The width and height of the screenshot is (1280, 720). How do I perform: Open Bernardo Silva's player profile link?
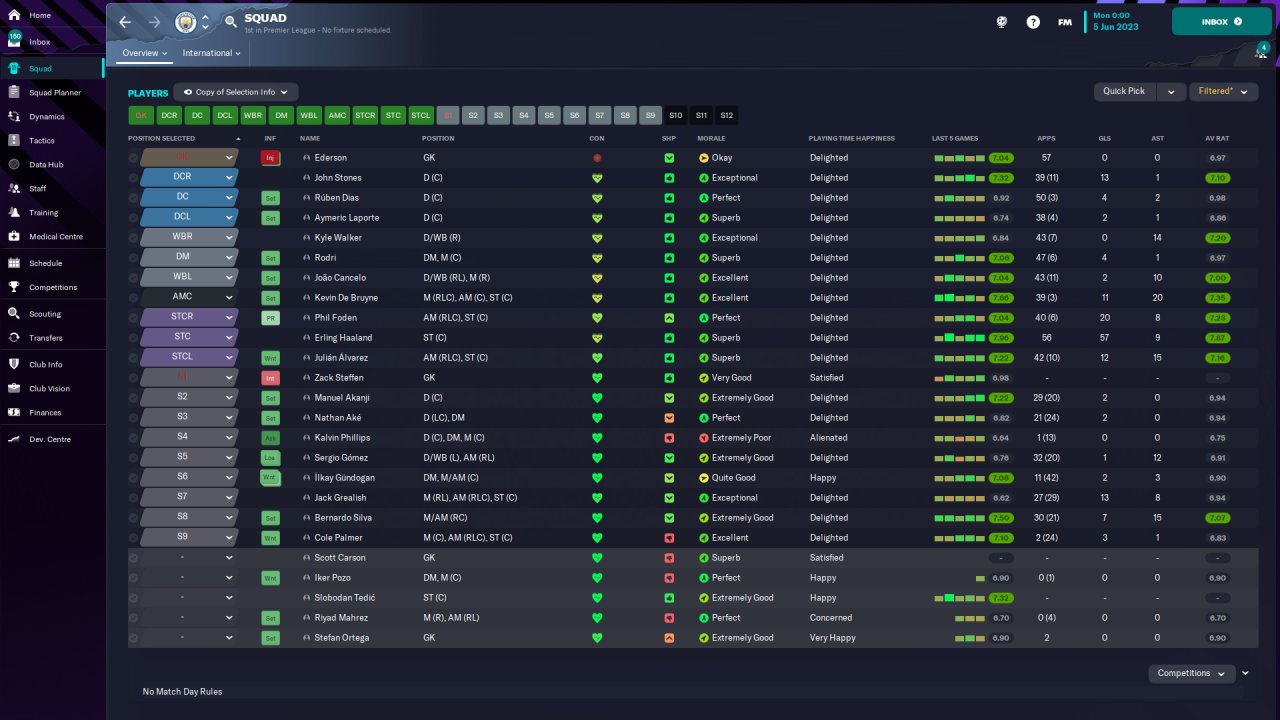(x=344, y=517)
